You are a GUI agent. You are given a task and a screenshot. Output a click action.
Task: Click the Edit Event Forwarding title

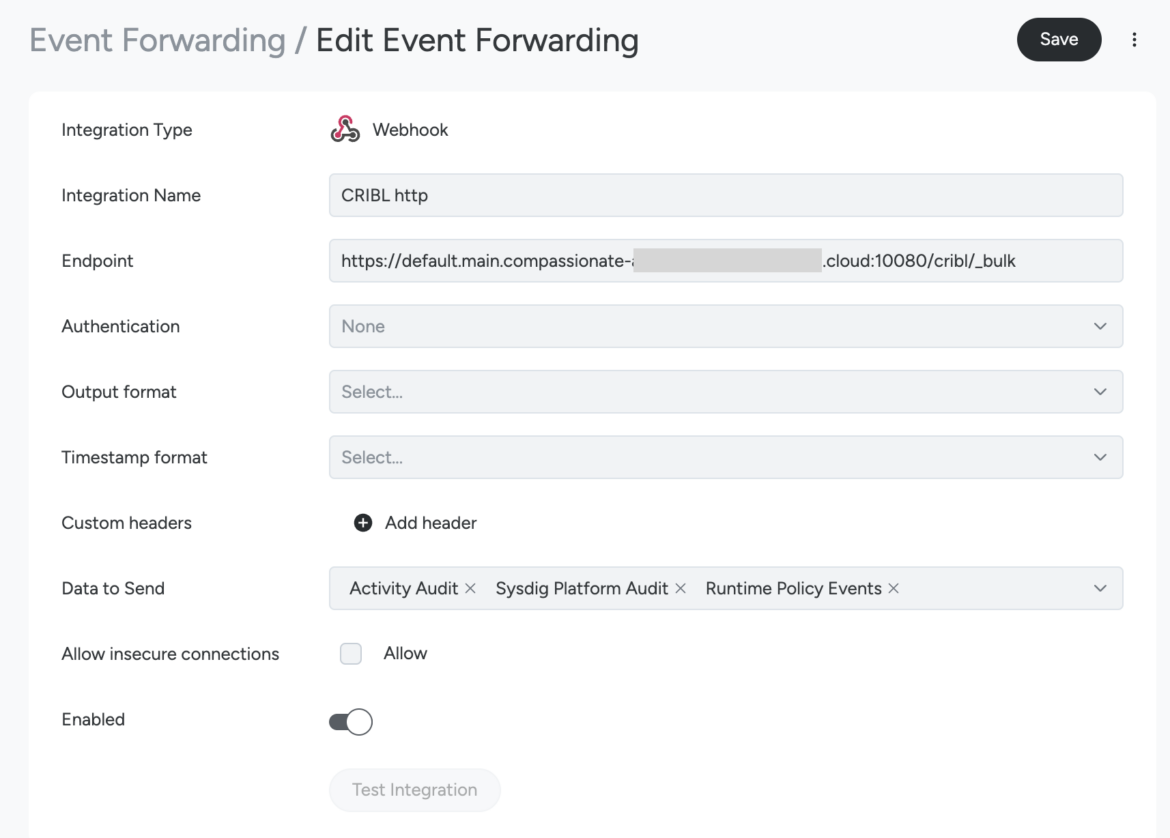click(x=478, y=40)
